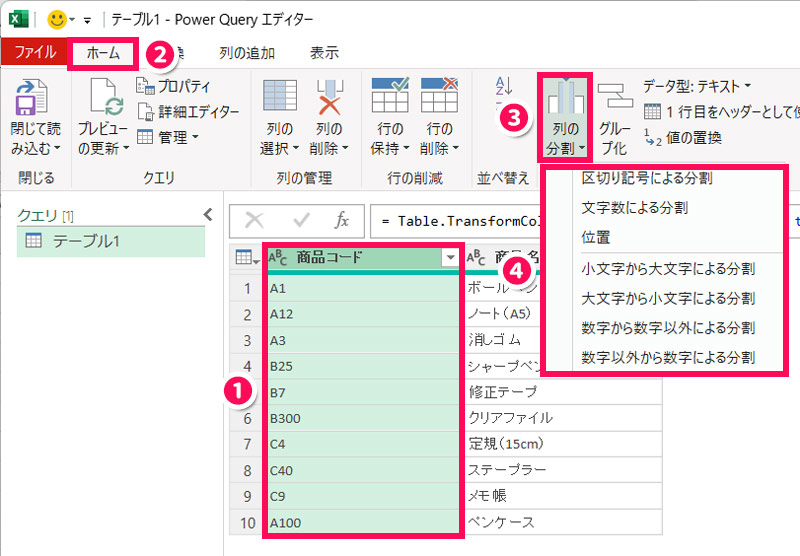Viewport: 800px width, 556px height.
Task: Choose 大文字から小文字による分割
Action: tap(668, 298)
